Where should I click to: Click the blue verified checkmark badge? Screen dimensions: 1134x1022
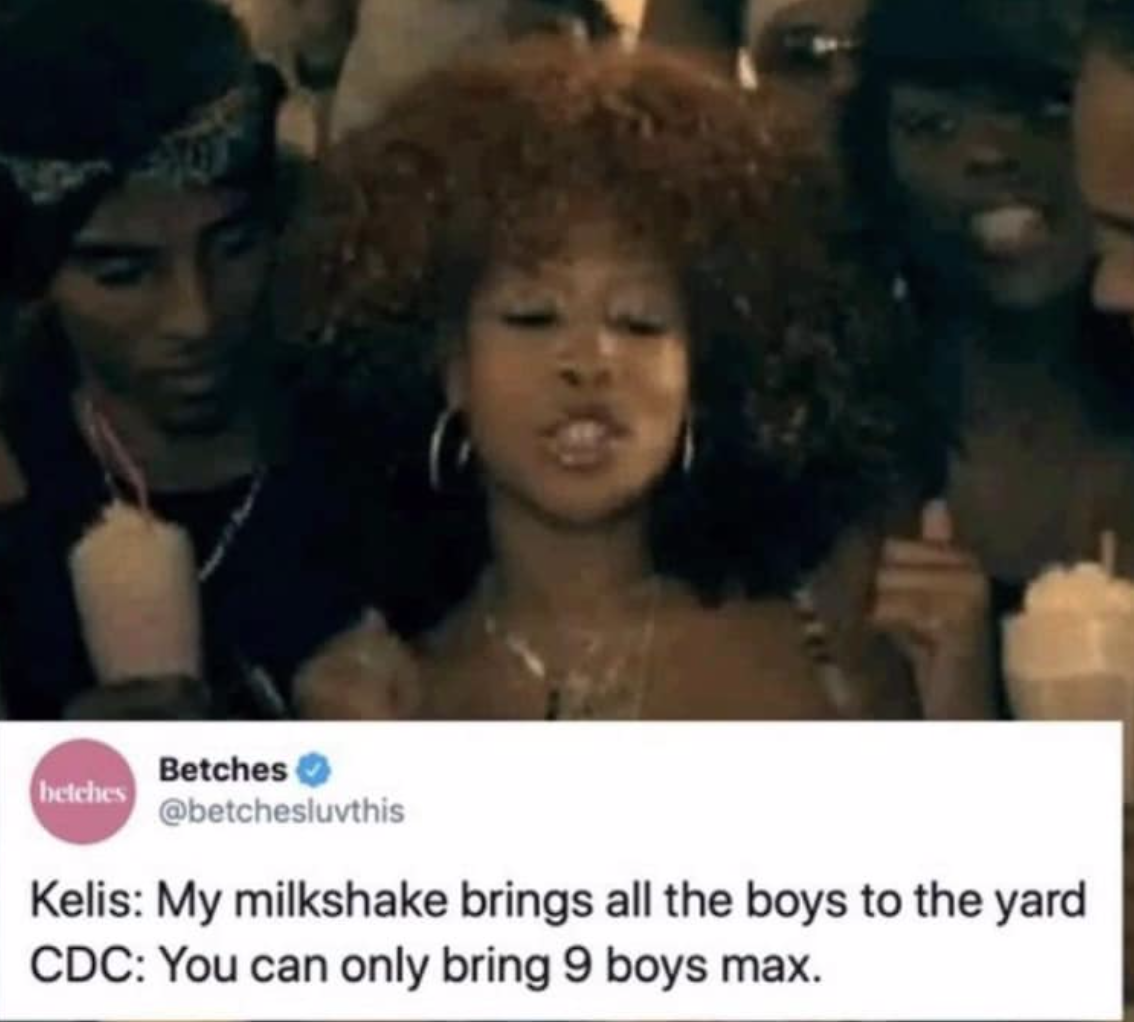[312, 771]
